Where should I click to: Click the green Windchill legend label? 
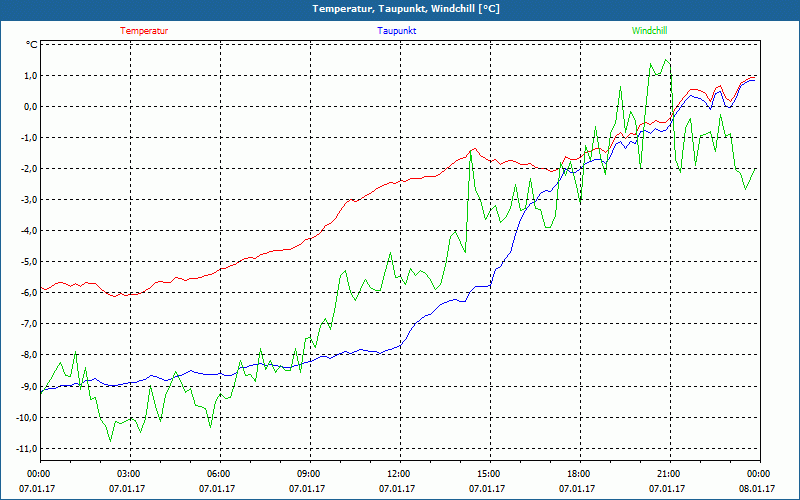click(649, 31)
